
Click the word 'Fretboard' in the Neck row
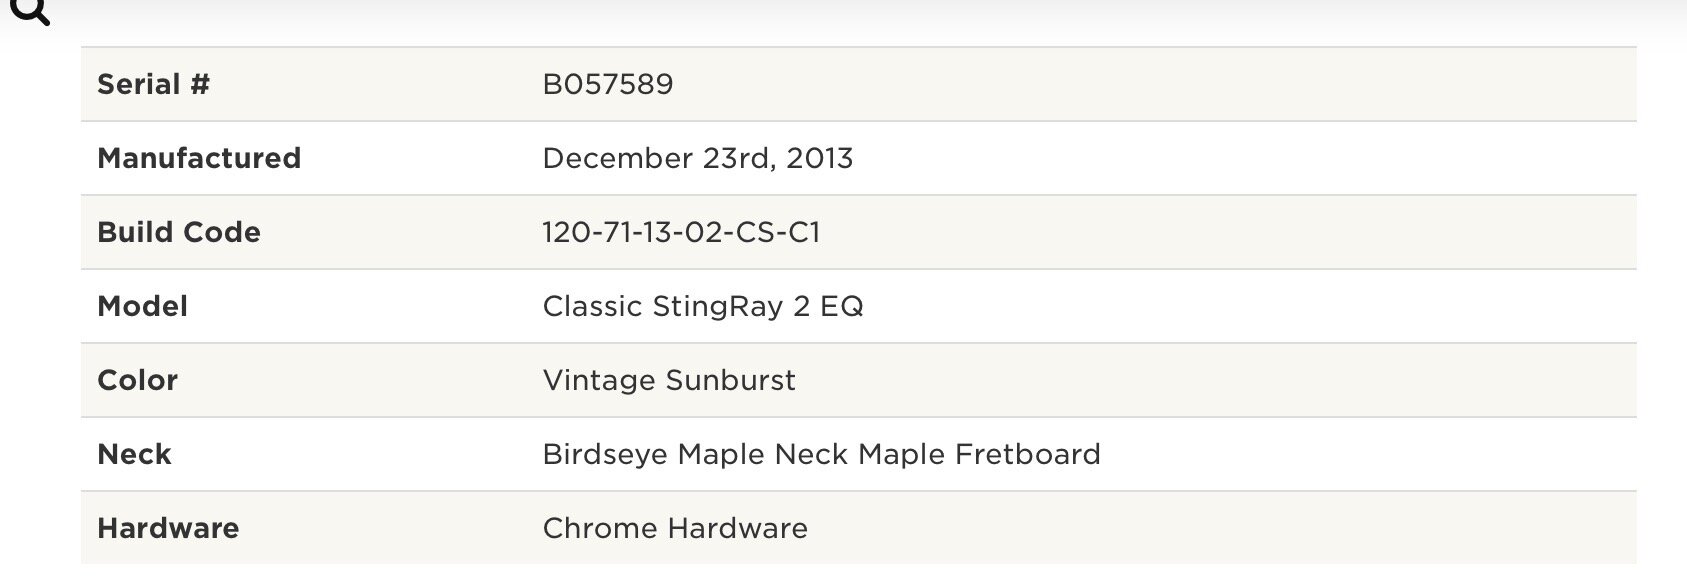[x=1028, y=454]
